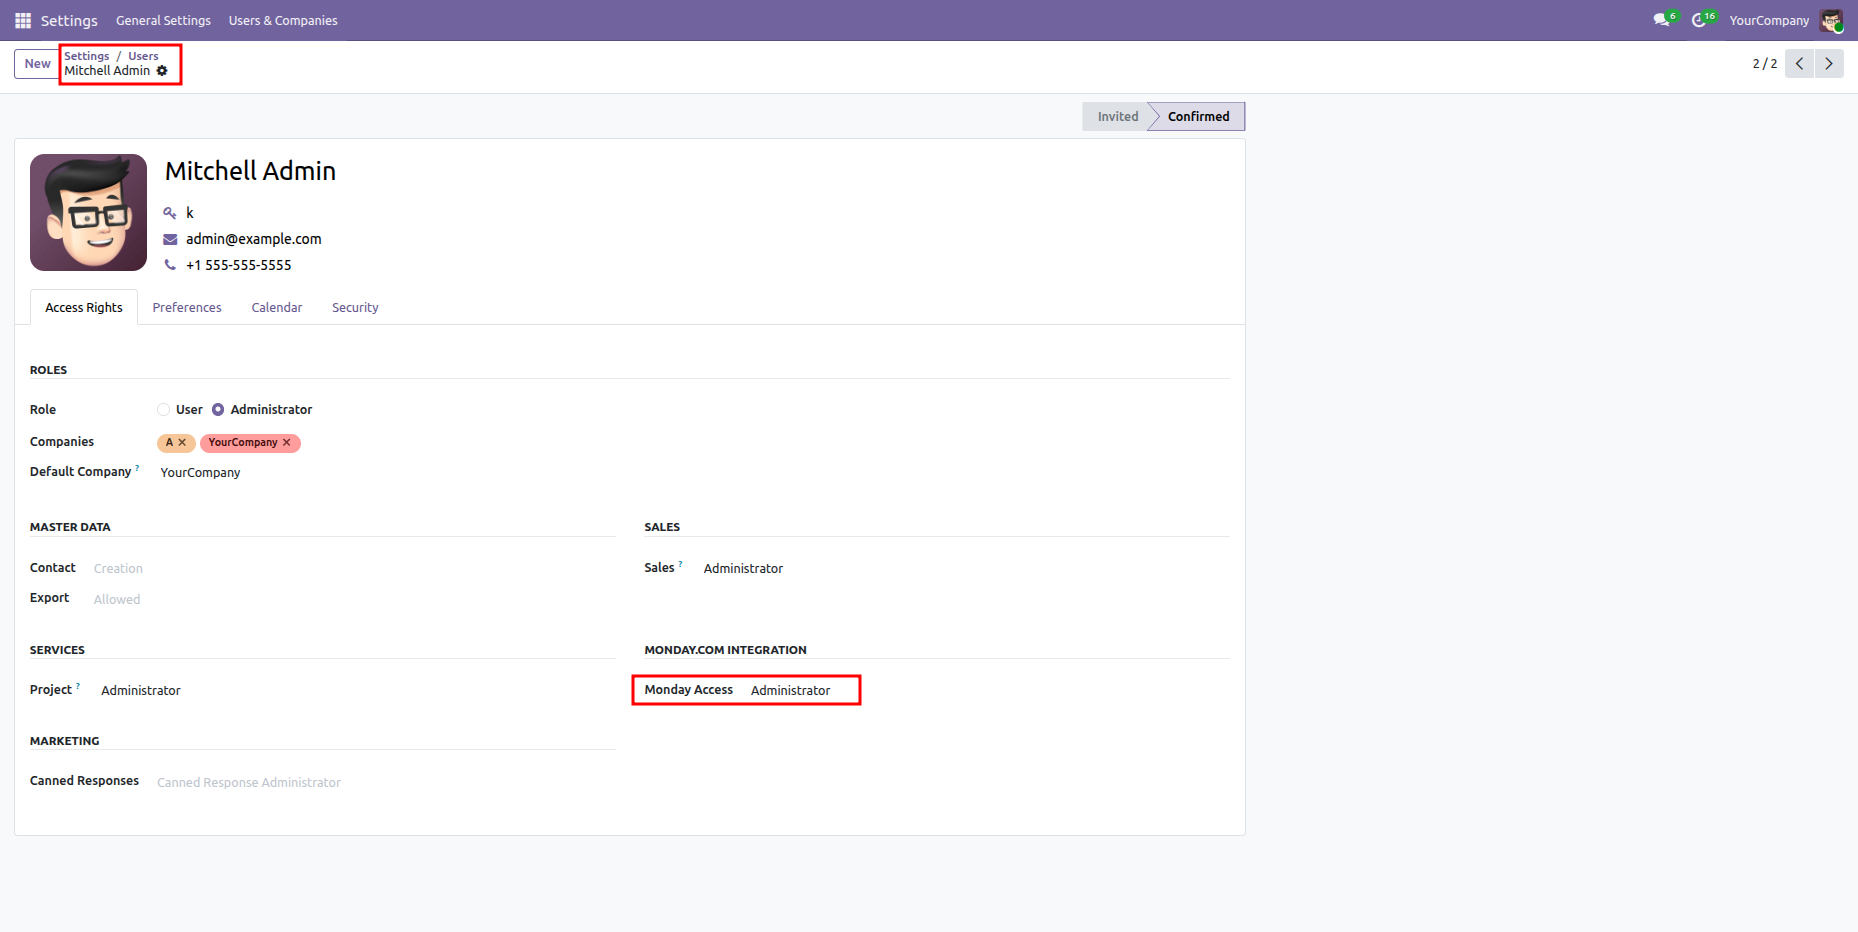Click the Default Company help question mark
Screen dimensions: 1858x932
point(137,468)
